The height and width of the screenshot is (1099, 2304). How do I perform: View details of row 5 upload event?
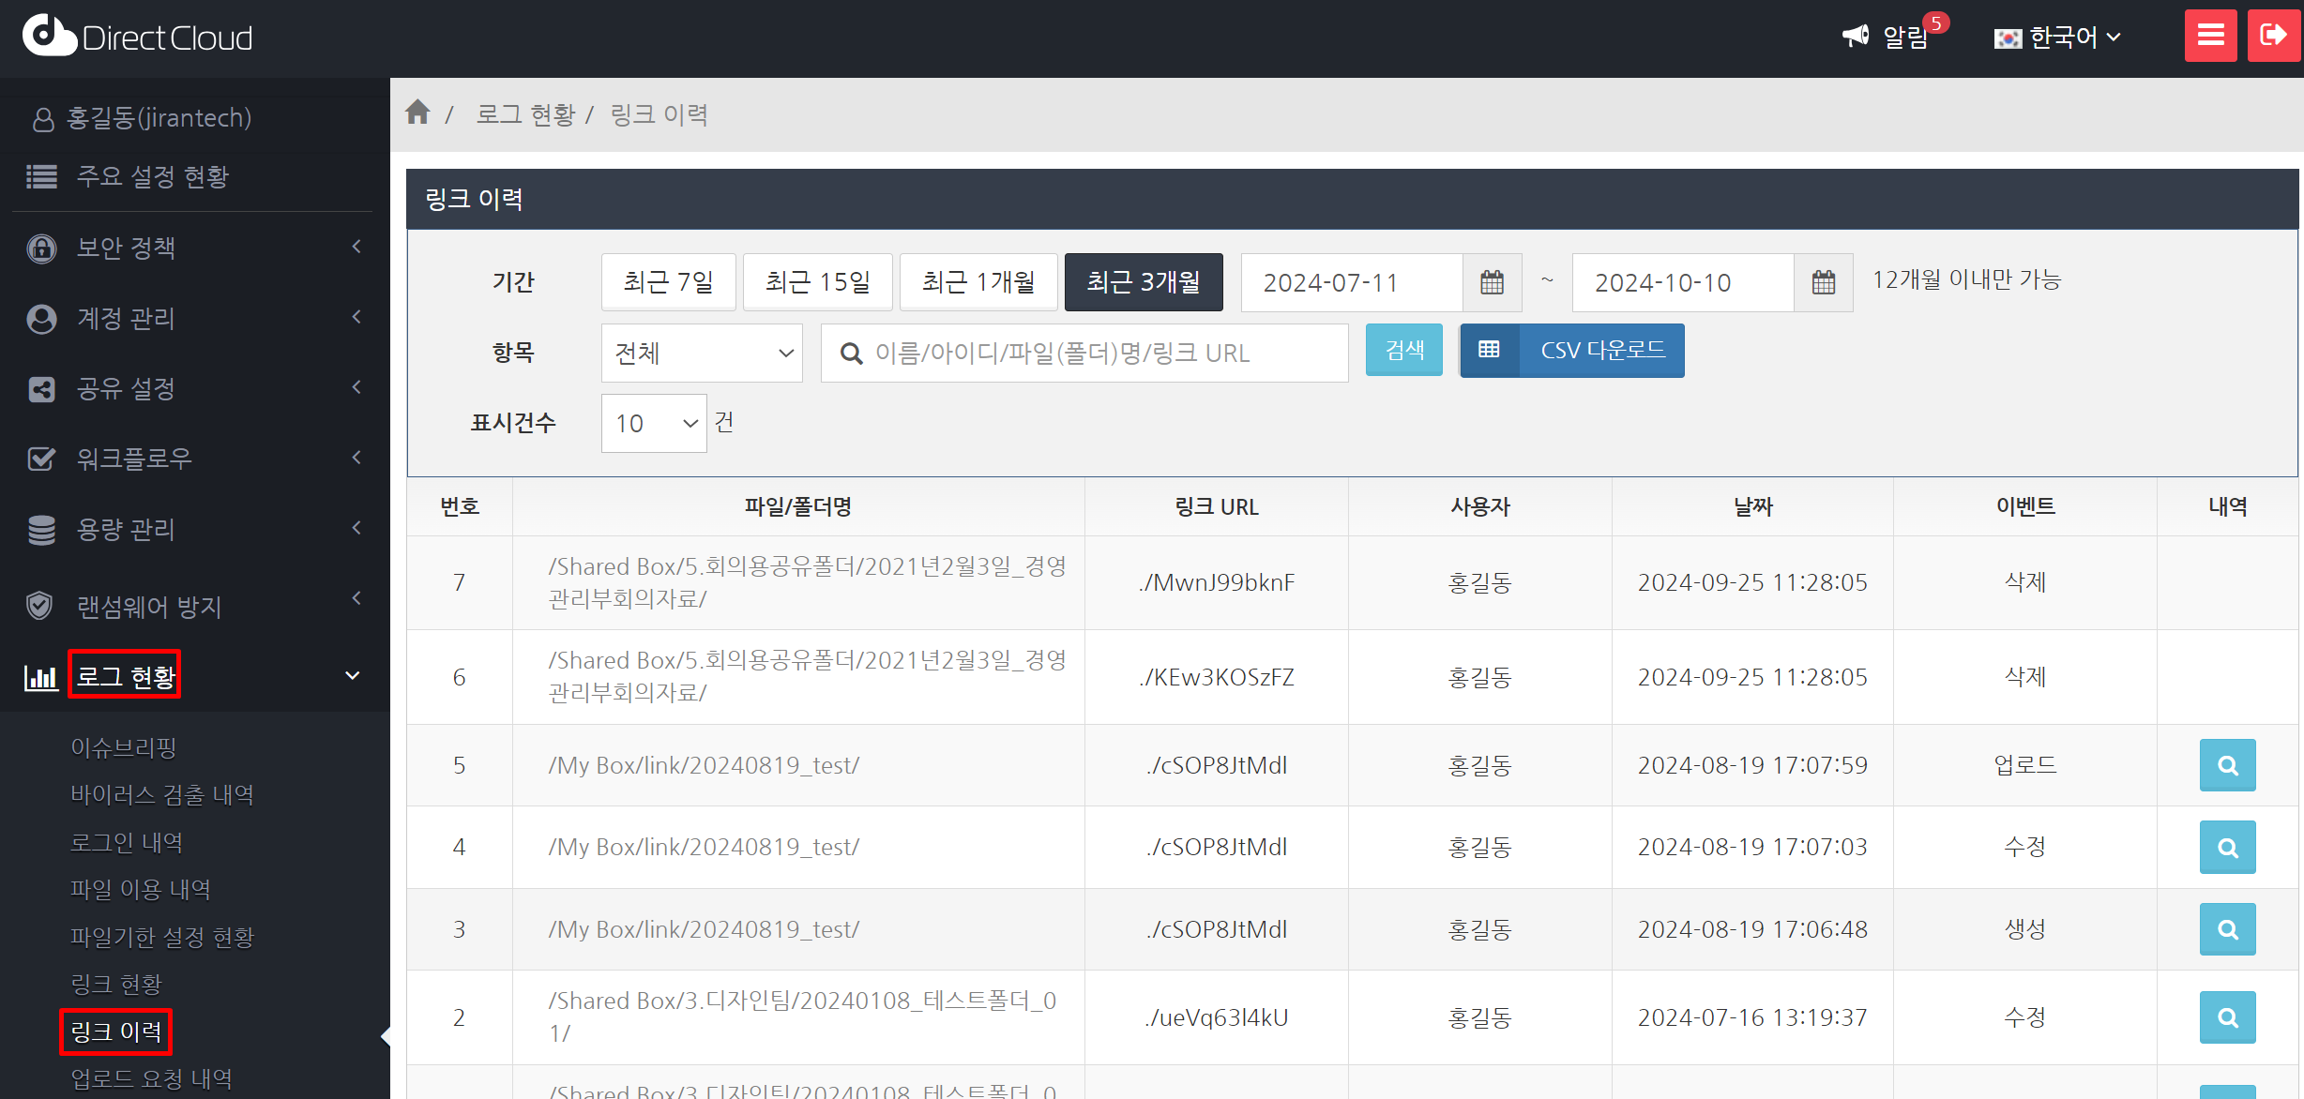coord(2226,766)
